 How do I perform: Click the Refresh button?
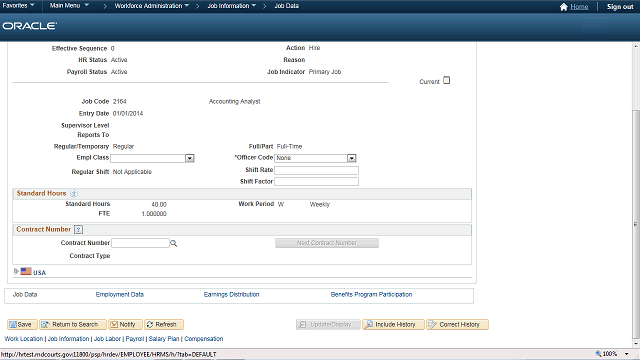point(164,324)
